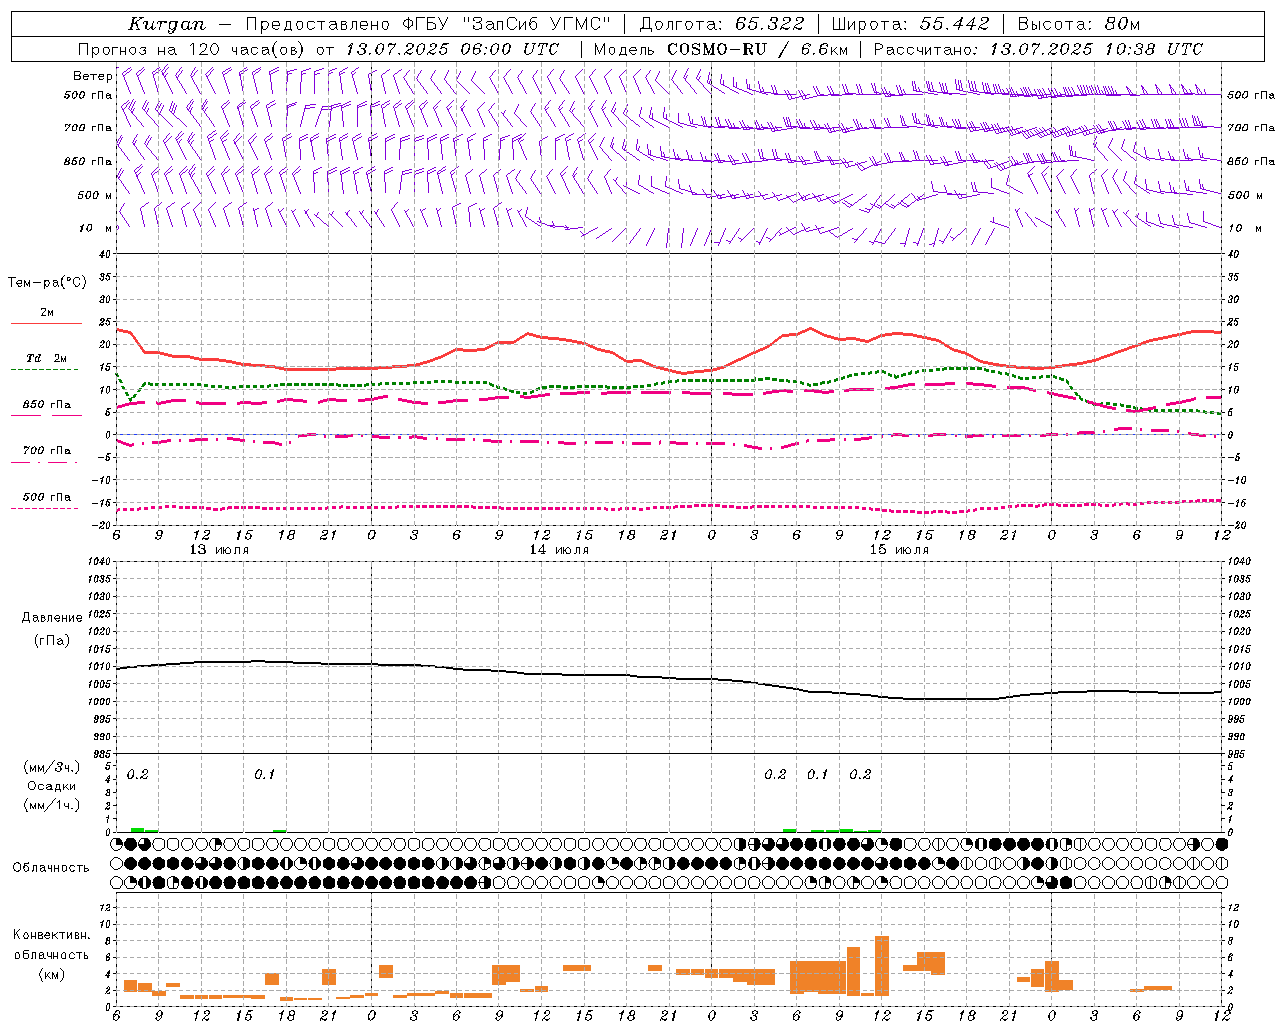
Task: Click the red solid legend line under 2м
Action: (46, 323)
